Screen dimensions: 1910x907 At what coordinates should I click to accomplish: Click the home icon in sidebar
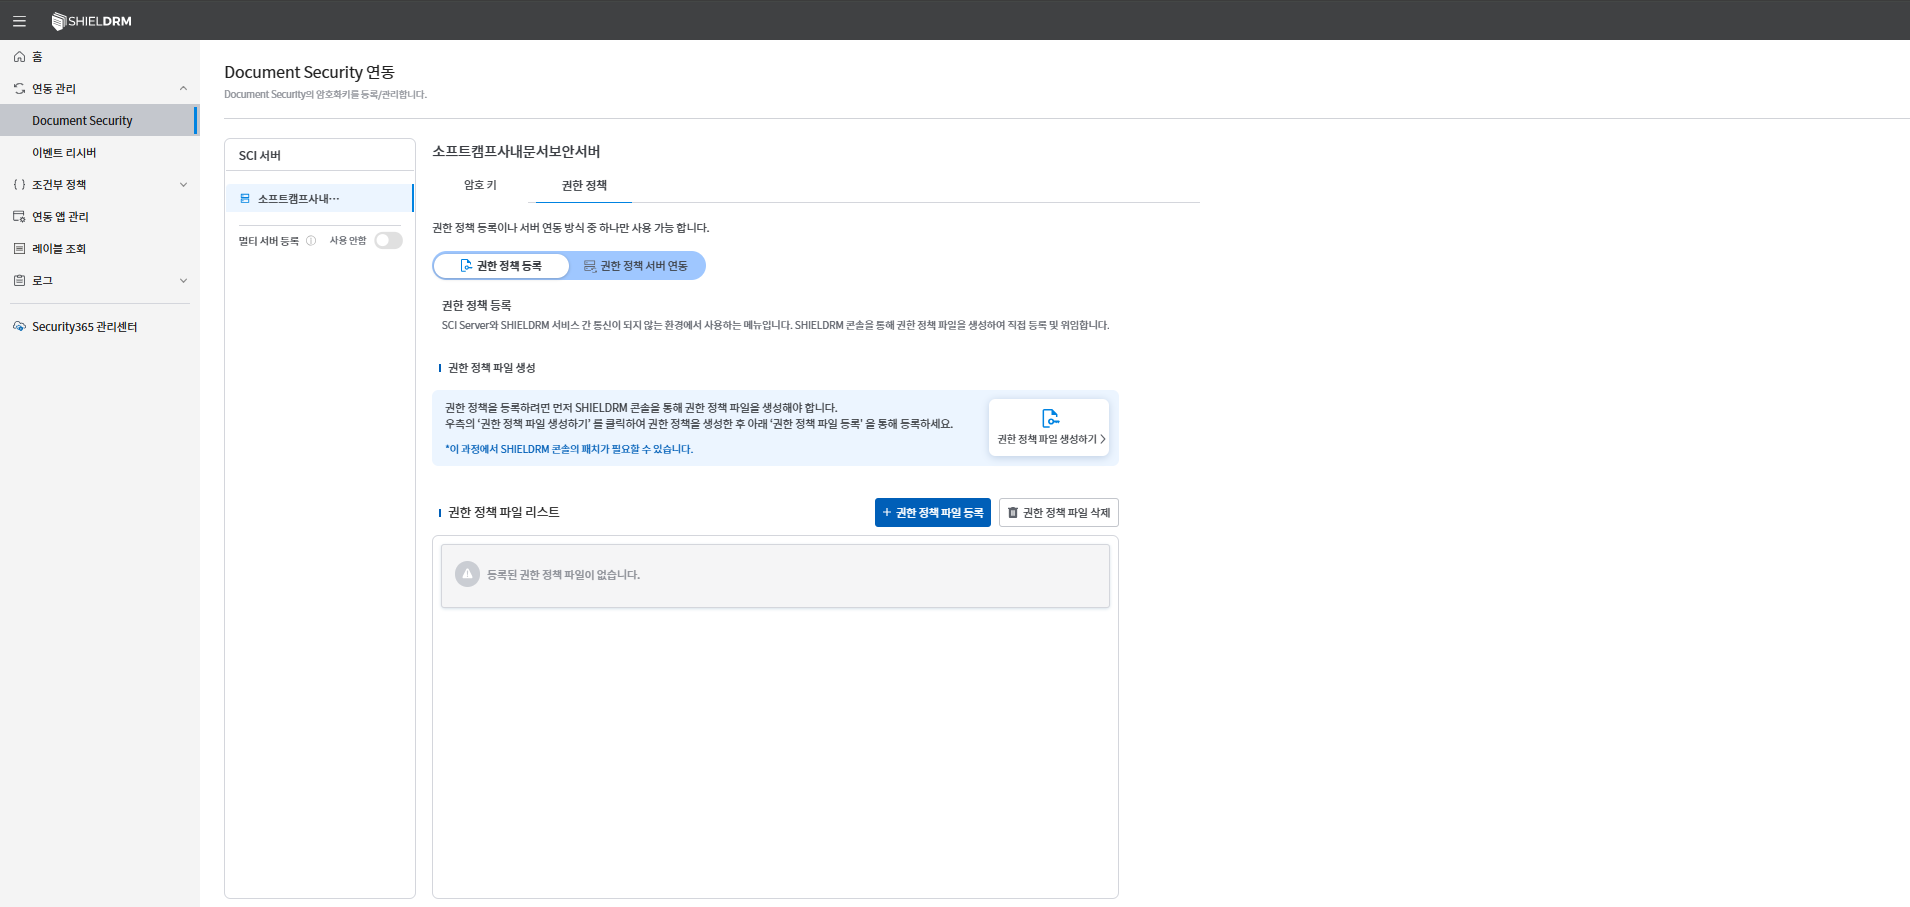(x=19, y=57)
